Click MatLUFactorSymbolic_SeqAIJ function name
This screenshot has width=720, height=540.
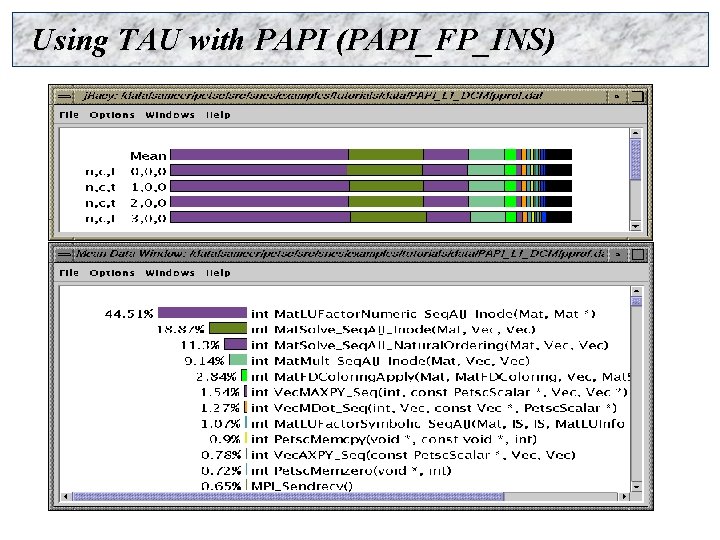438,424
